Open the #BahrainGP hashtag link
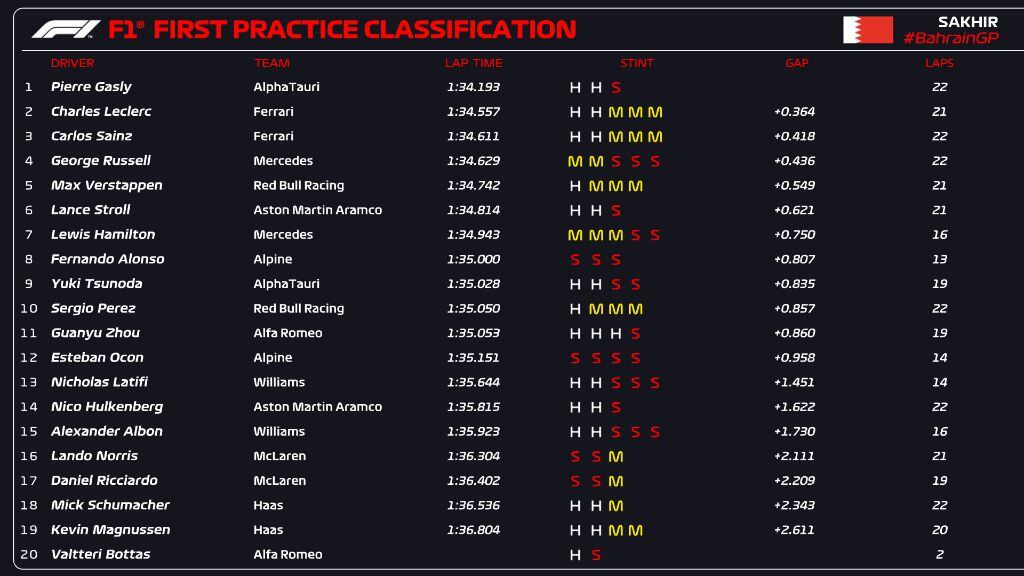This screenshot has width=1024, height=576. pos(950,38)
